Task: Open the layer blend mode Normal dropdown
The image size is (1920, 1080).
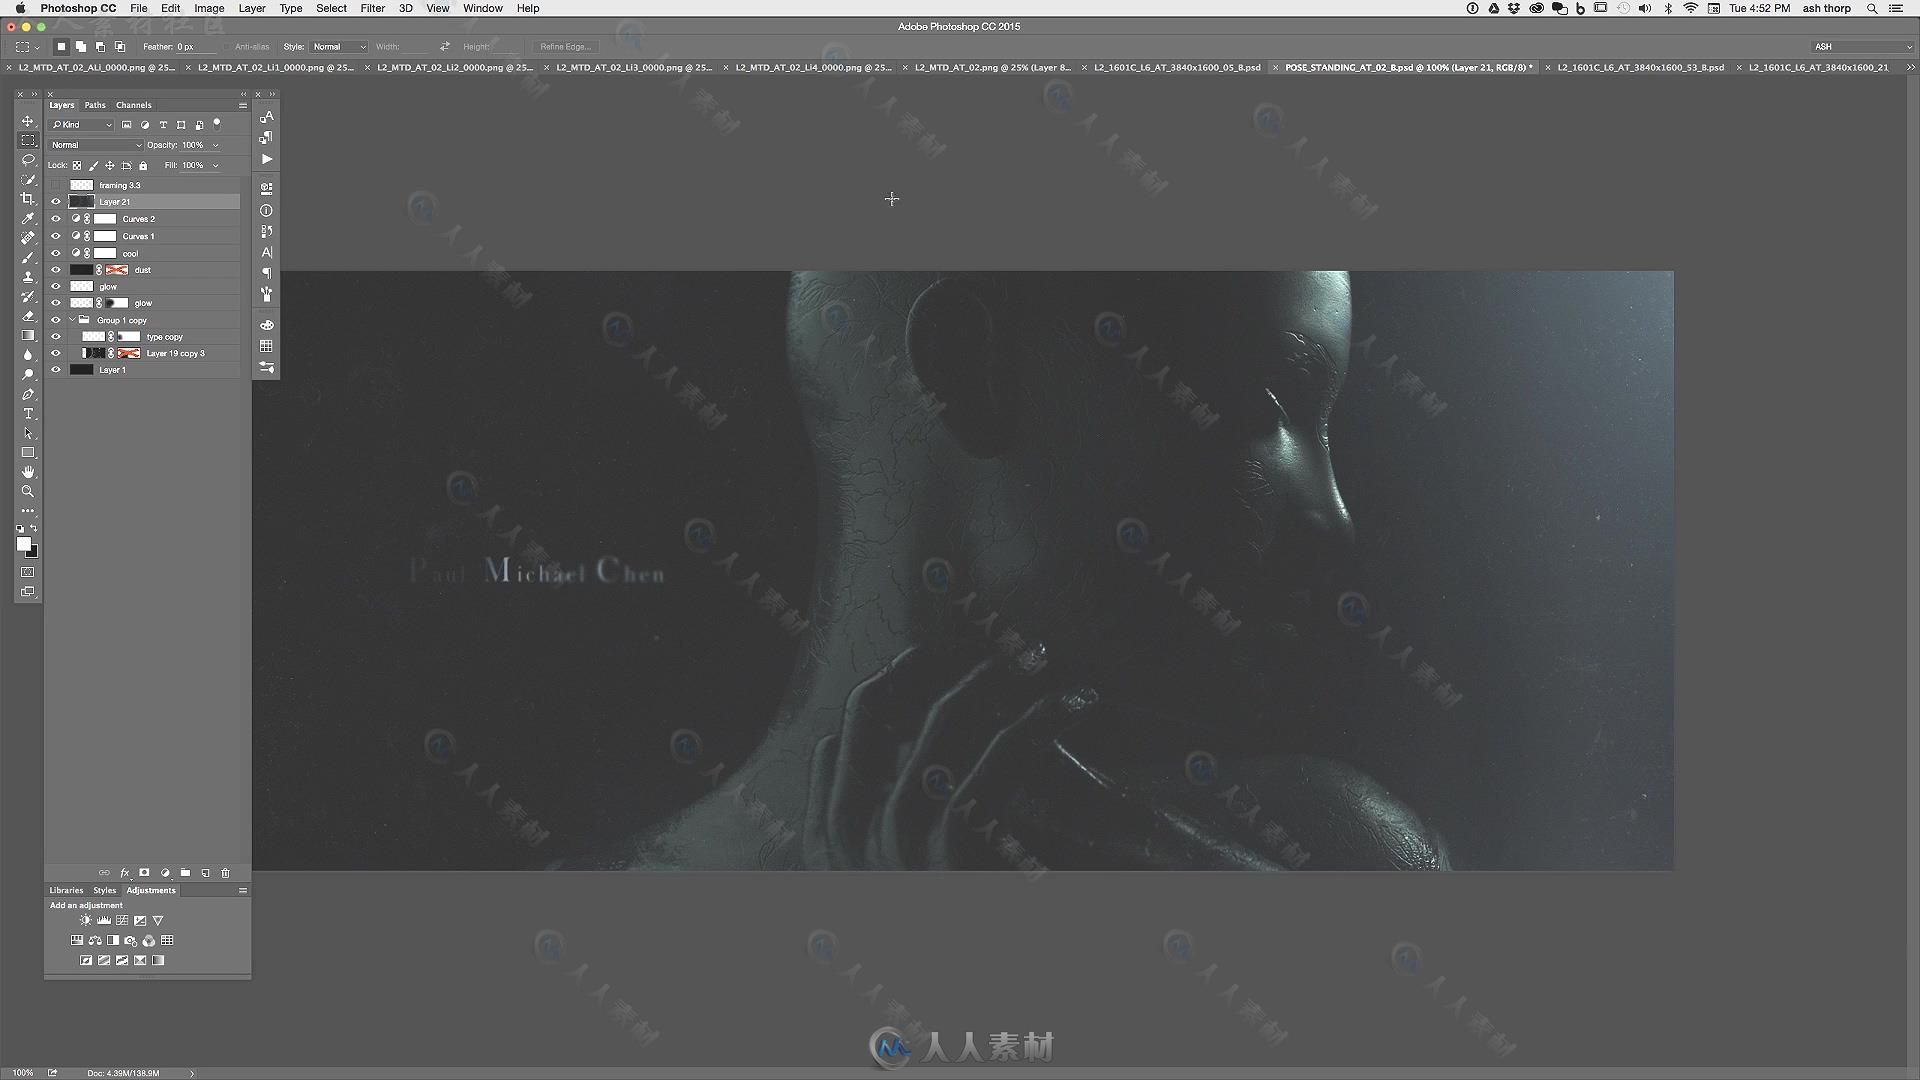Action: click(96, 145)
